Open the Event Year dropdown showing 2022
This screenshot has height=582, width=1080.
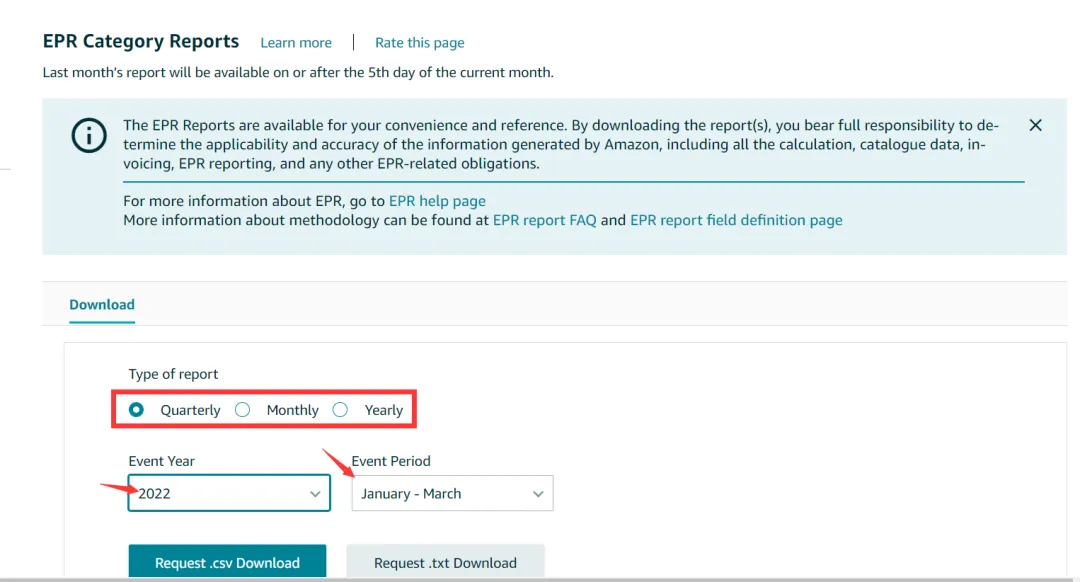click(229, 493)
